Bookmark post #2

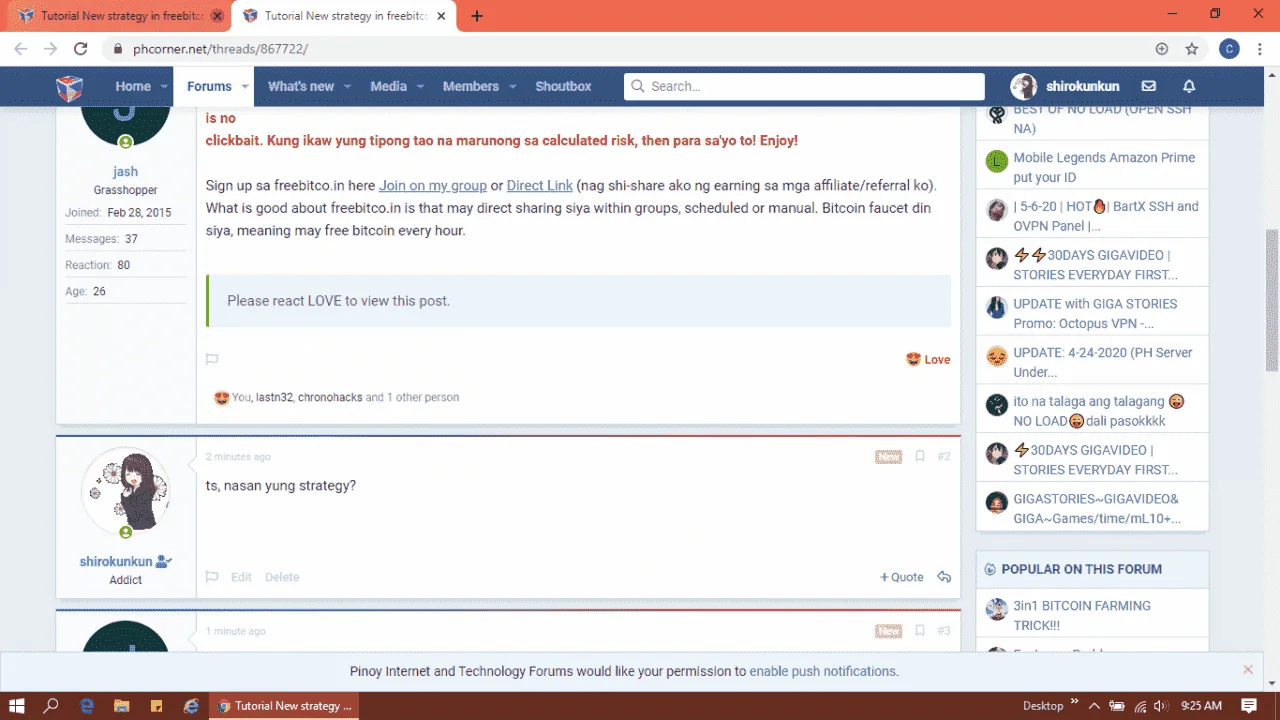click(920, 457)
